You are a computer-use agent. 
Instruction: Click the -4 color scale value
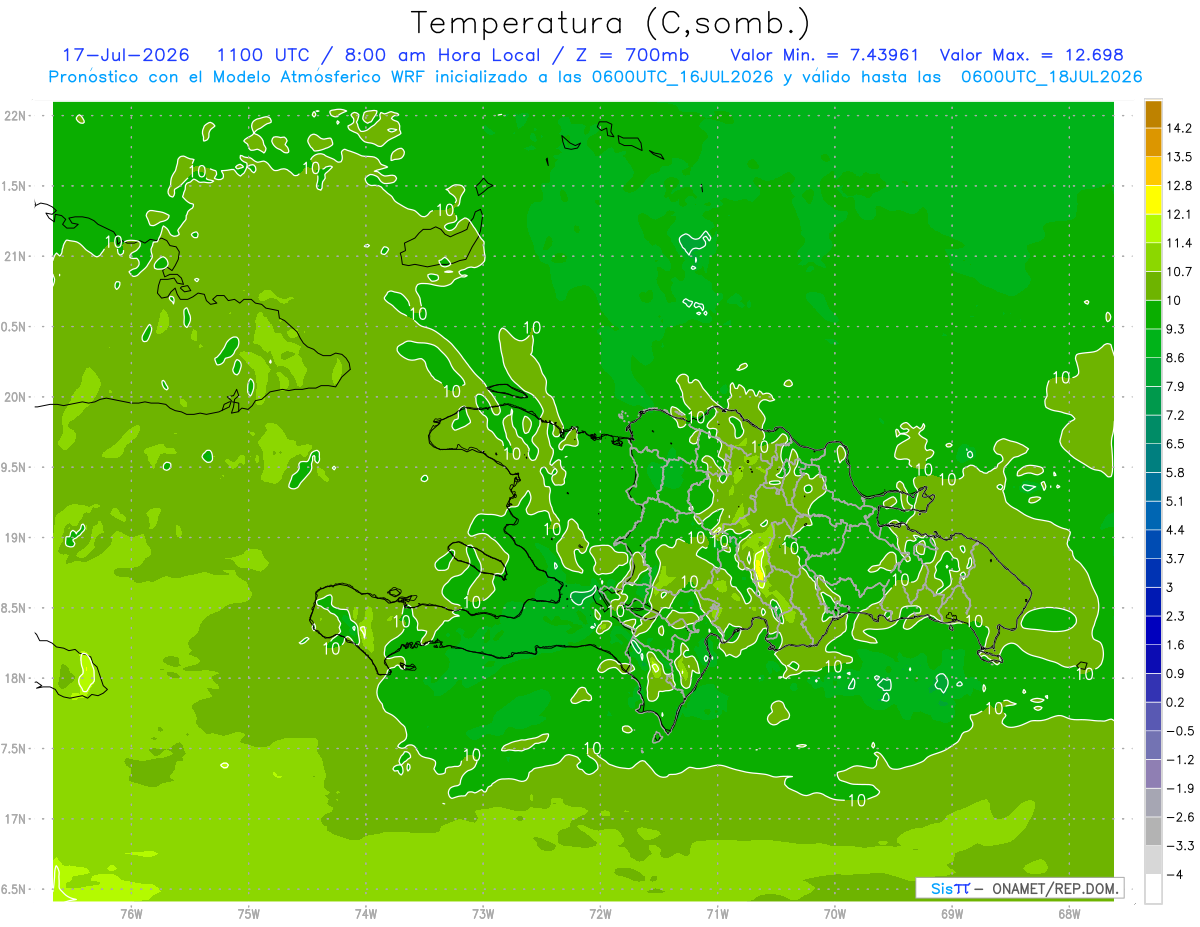[x=1174, y=873]
